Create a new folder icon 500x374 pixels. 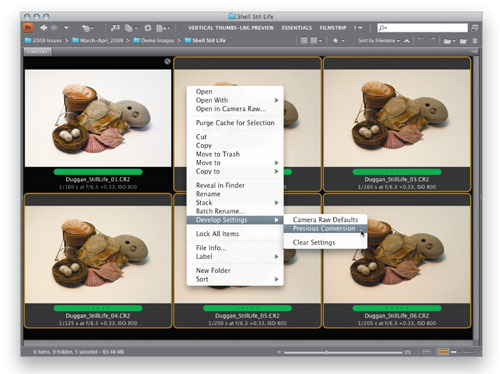[x=463, y=41]
